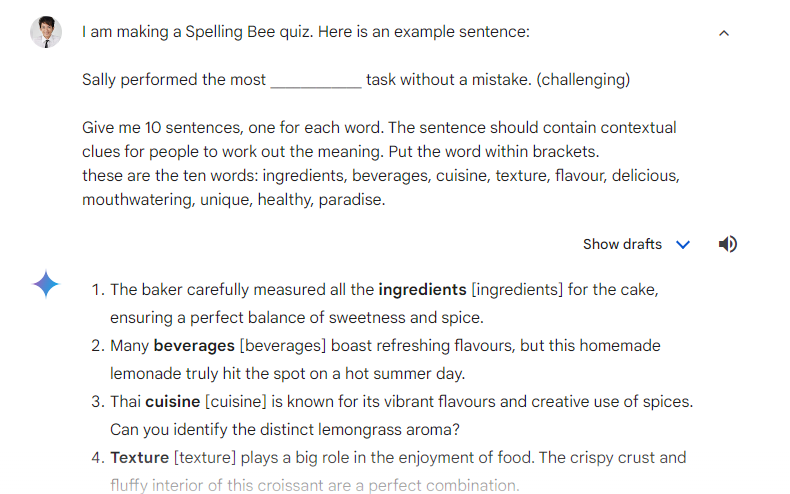Click the bold word cuisine

coord(173,402)
